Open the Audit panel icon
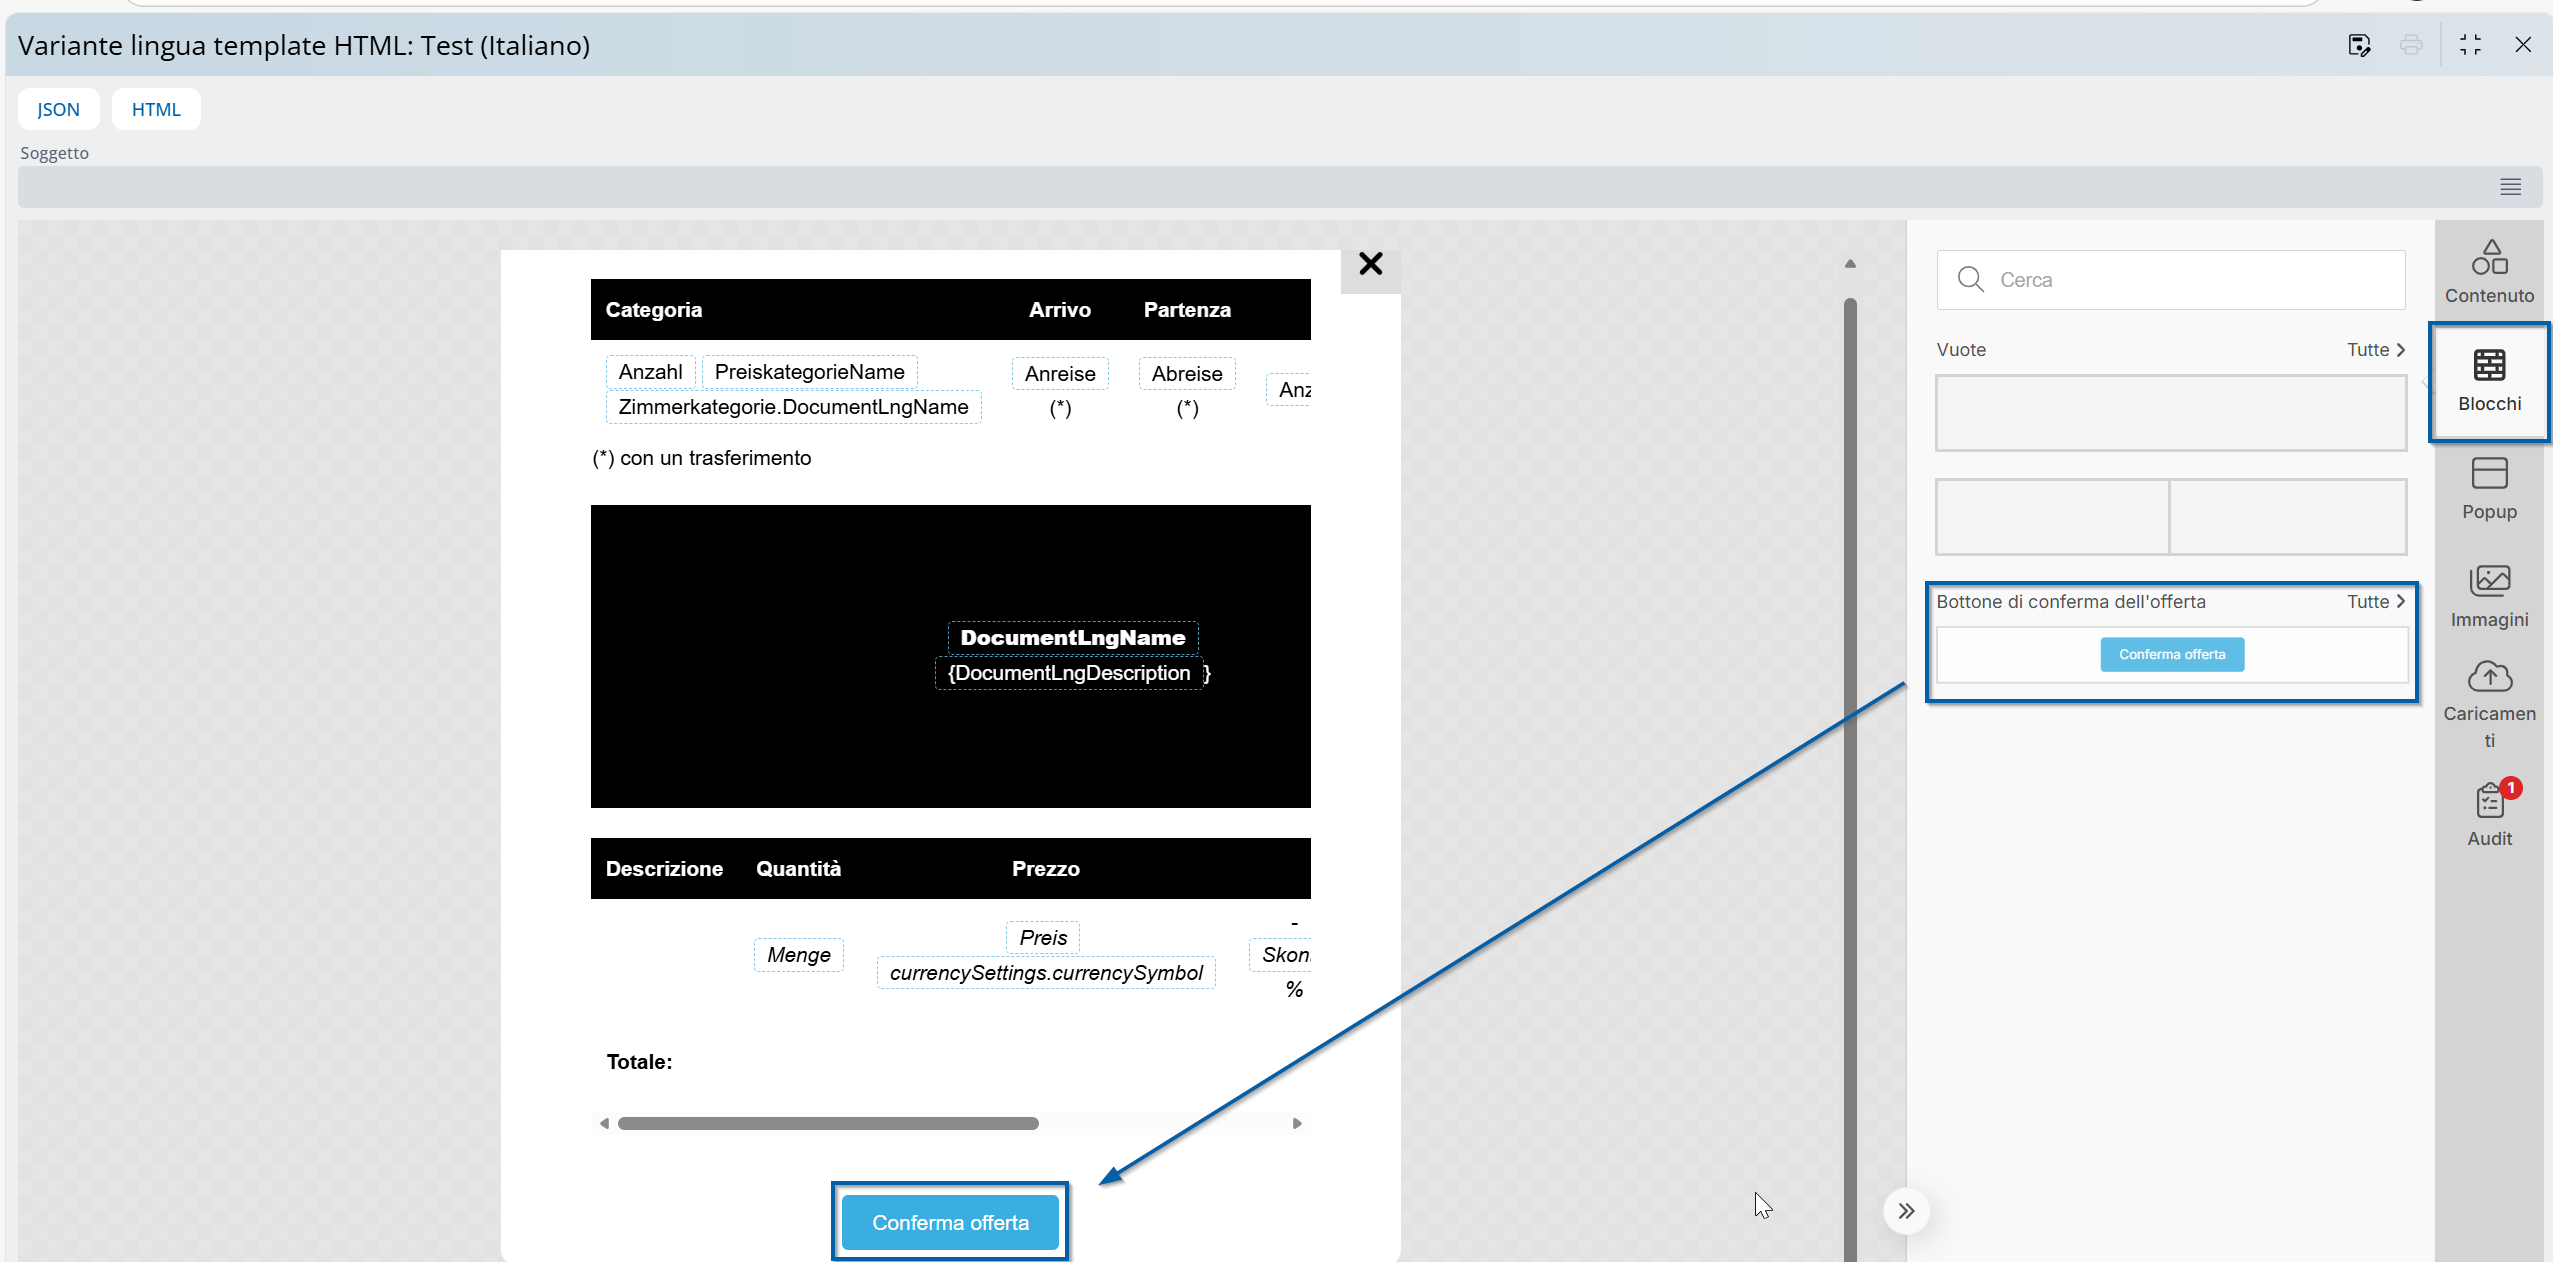Image resolution: width=2553 pixels, height=1262 pixels. coord(2489,814)
